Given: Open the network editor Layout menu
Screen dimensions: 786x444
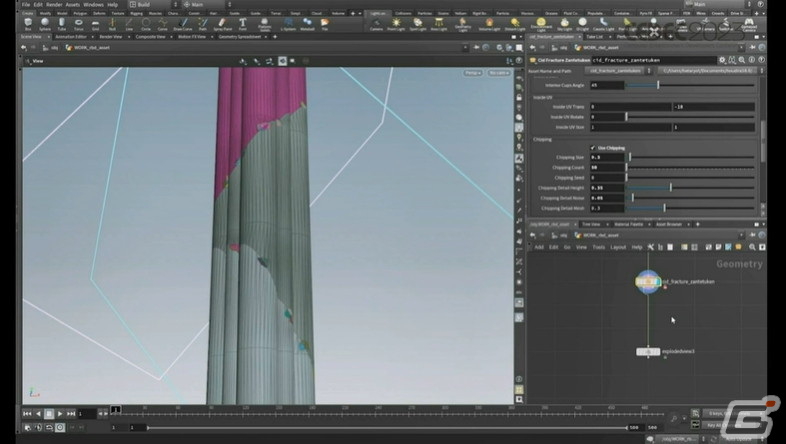Looking at the screenshot, I should tap(618, 247).
